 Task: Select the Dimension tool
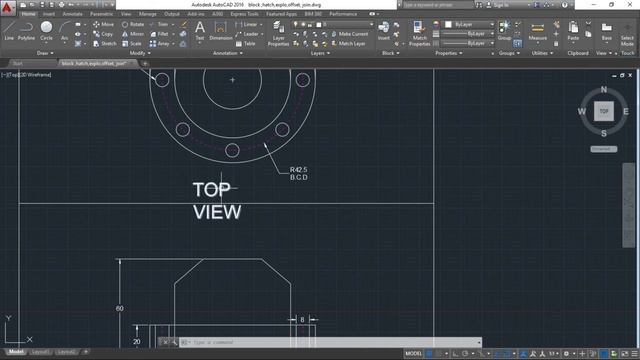pyautogui.click(x=220, y=31)
